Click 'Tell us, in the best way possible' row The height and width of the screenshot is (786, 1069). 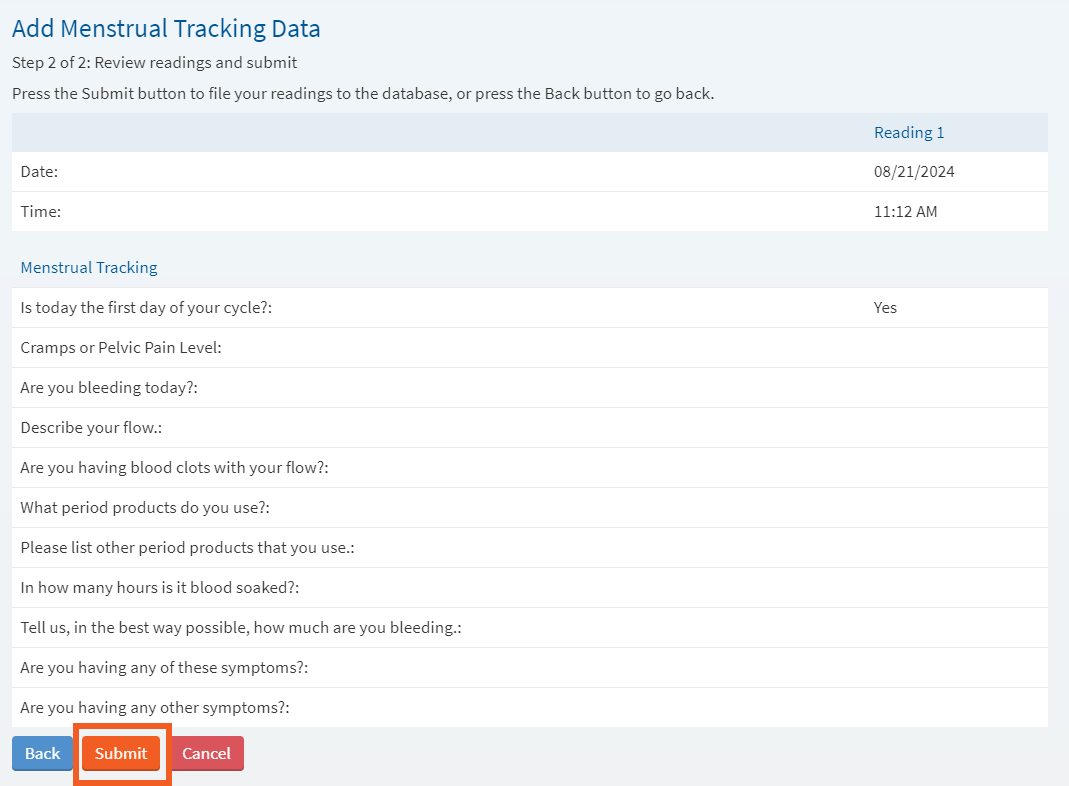[x=530, y=628]
